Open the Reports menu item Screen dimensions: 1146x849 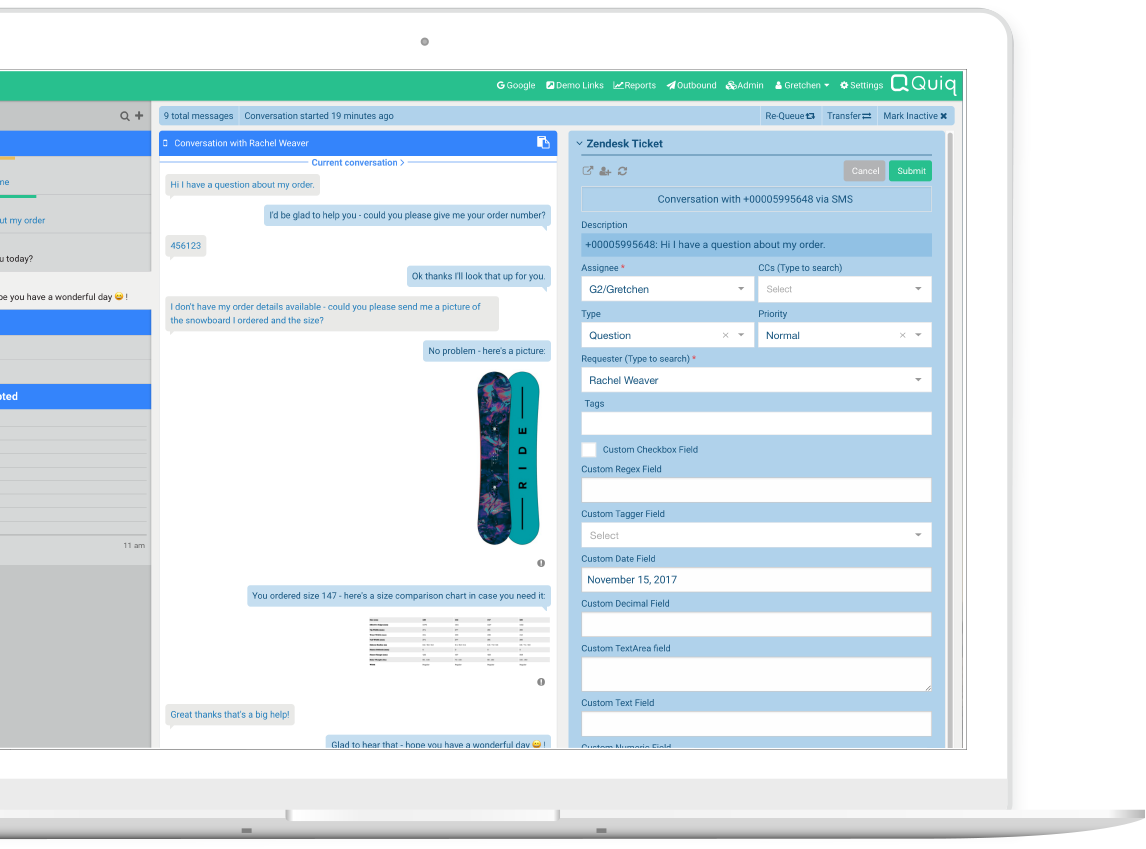634,85
